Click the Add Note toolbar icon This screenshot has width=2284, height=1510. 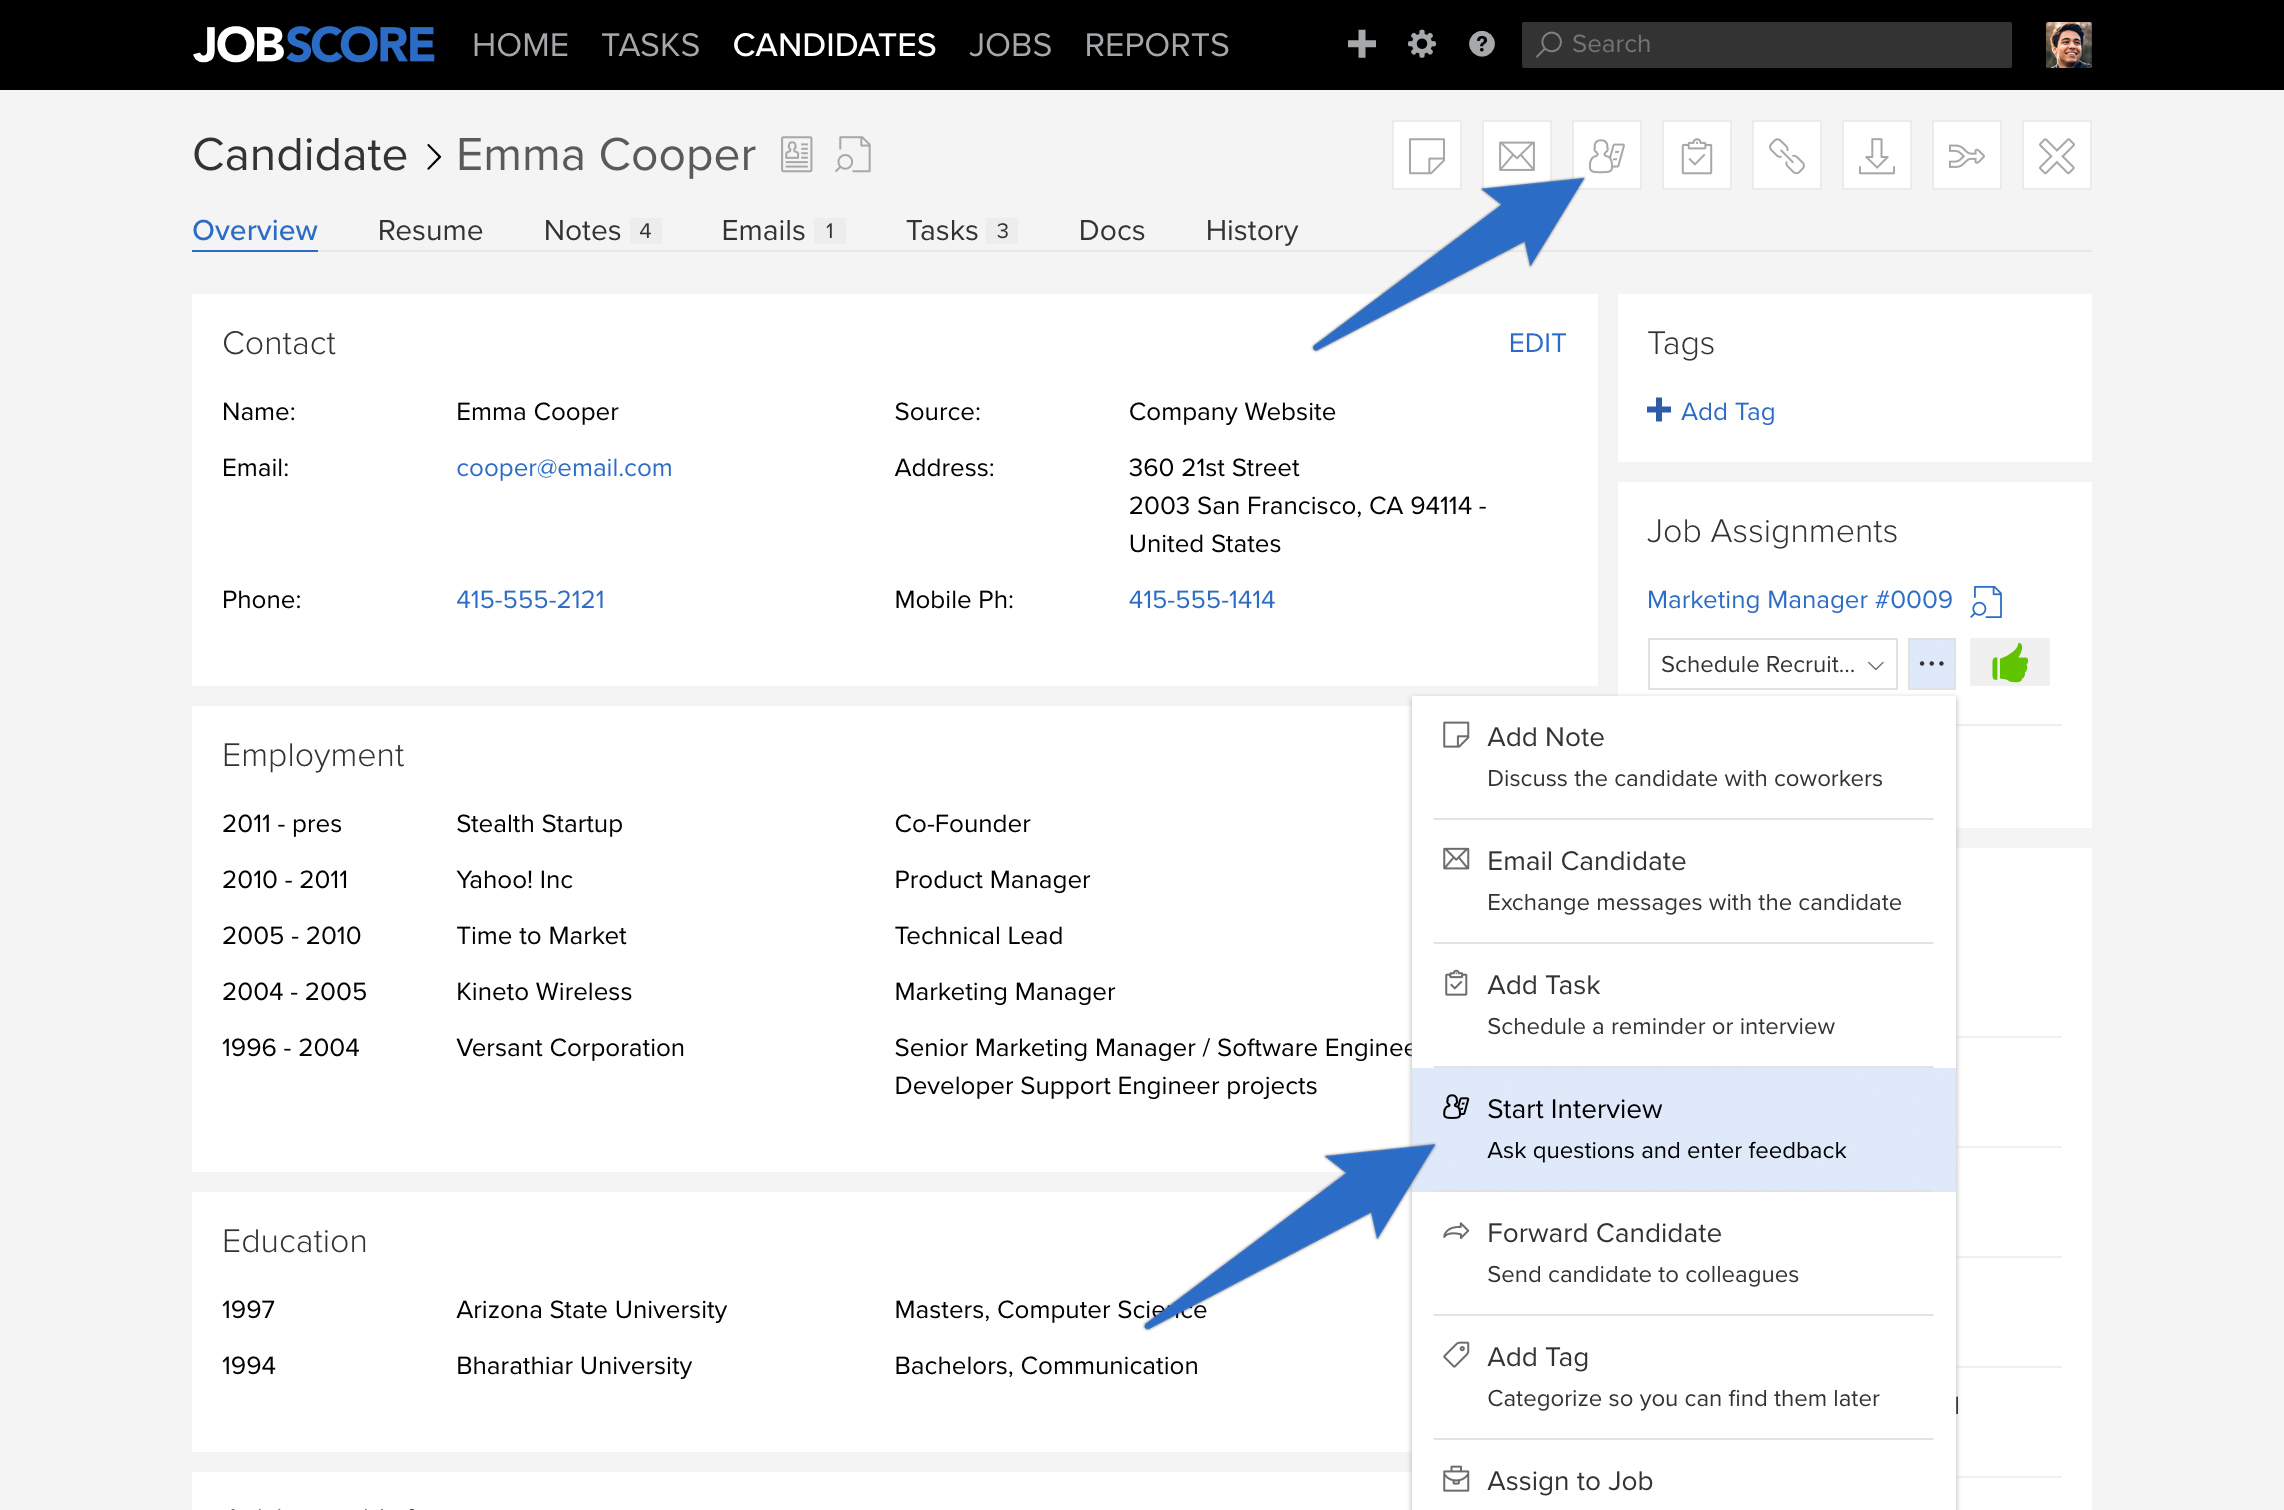click(1427, 156)
